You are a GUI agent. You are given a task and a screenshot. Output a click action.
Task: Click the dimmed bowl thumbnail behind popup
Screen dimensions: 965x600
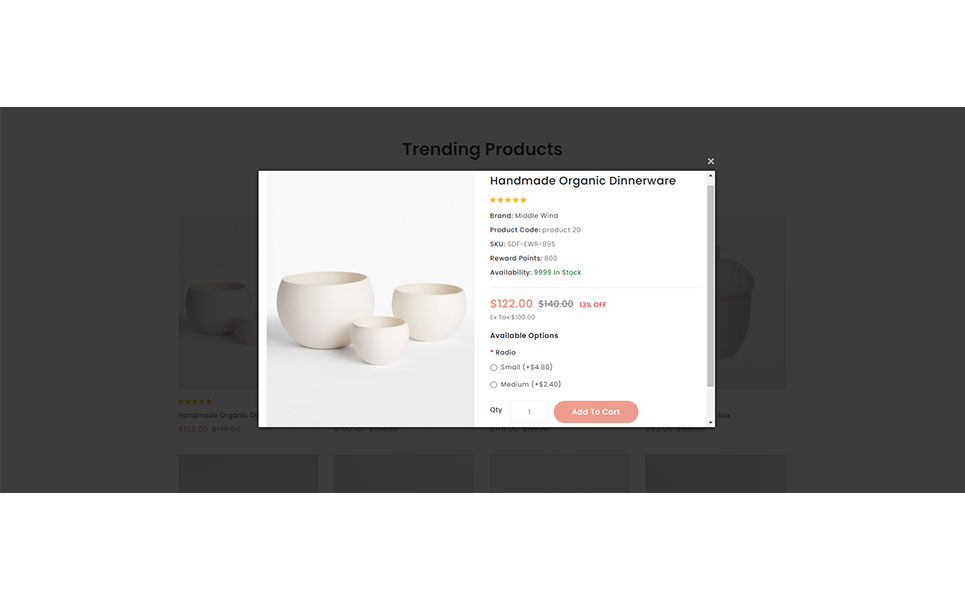(x=218, y=302)
